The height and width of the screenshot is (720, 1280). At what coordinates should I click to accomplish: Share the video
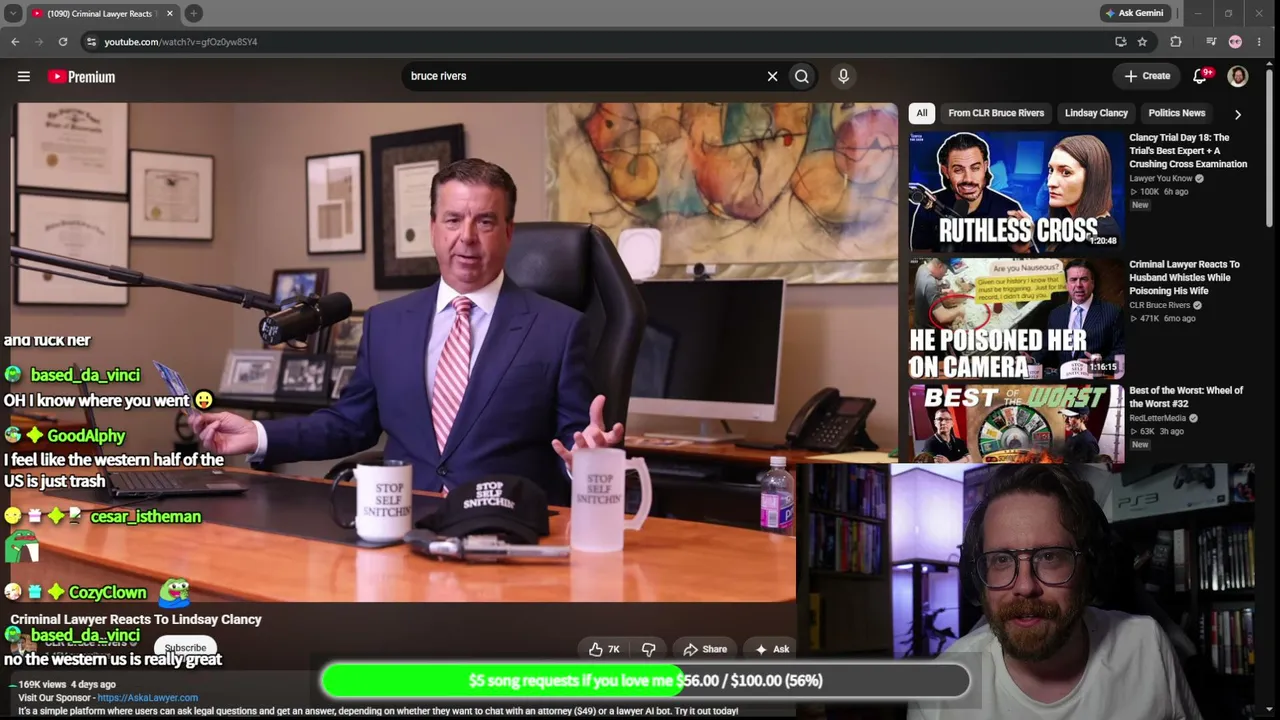click(705, 649)
